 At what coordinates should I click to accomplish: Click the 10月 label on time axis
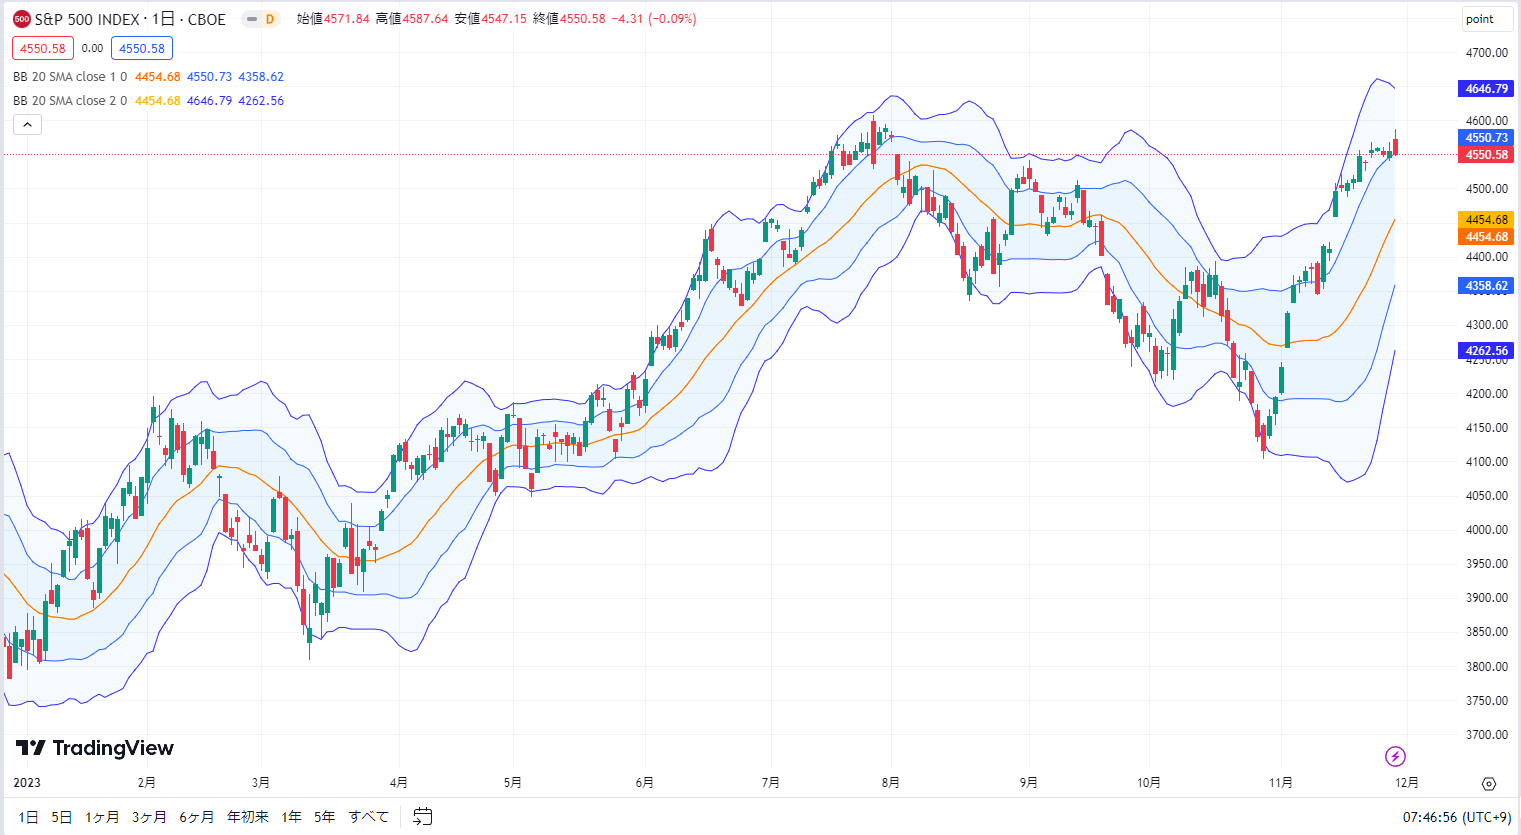(1149, 783)
